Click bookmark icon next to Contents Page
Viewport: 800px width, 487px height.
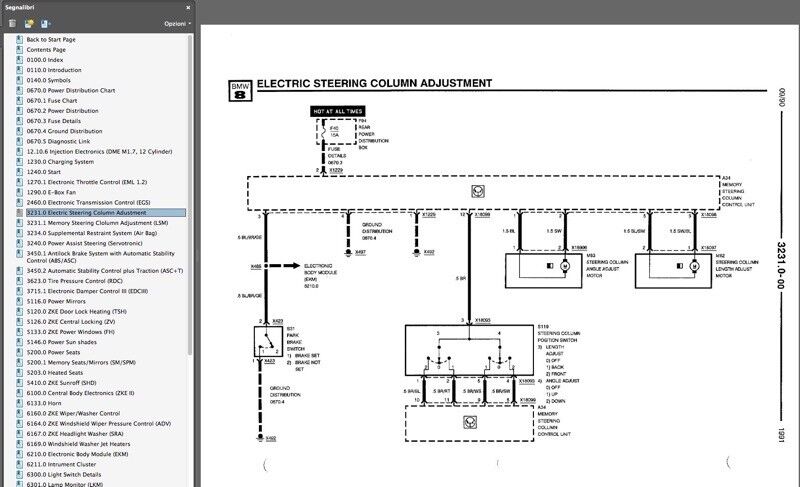click(x=18, y=49)
